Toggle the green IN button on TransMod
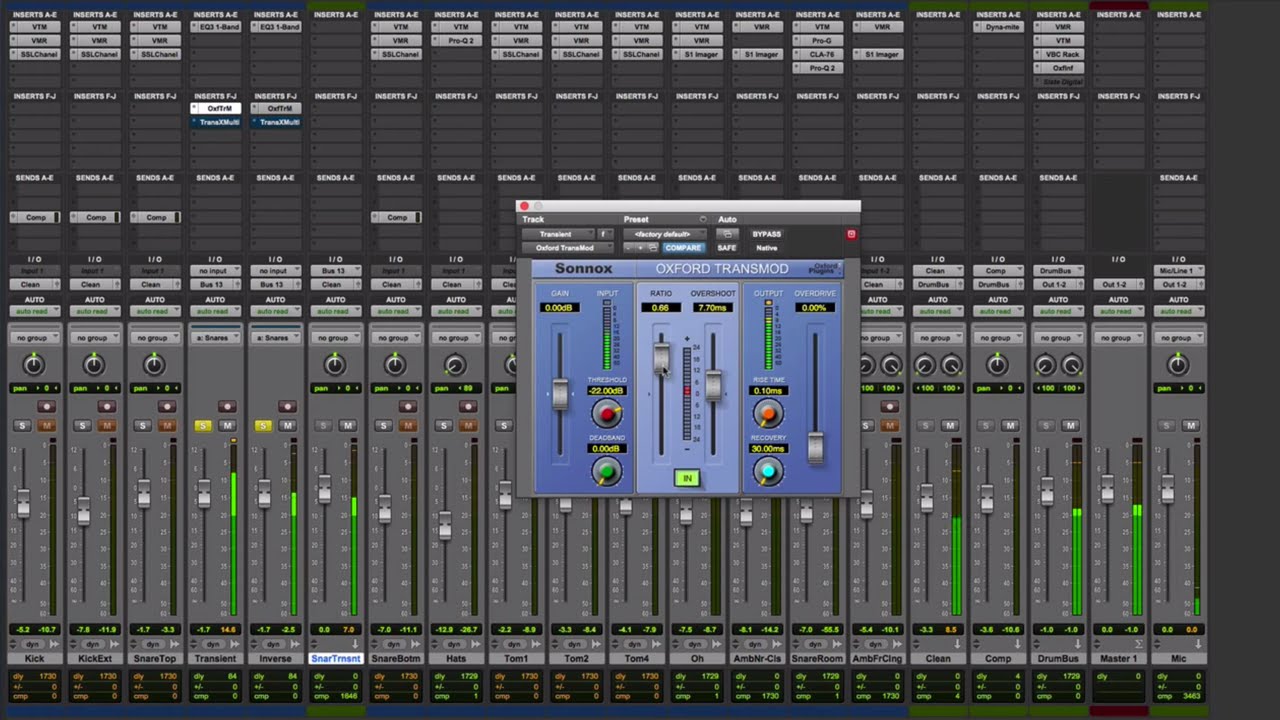 point(687,479)
